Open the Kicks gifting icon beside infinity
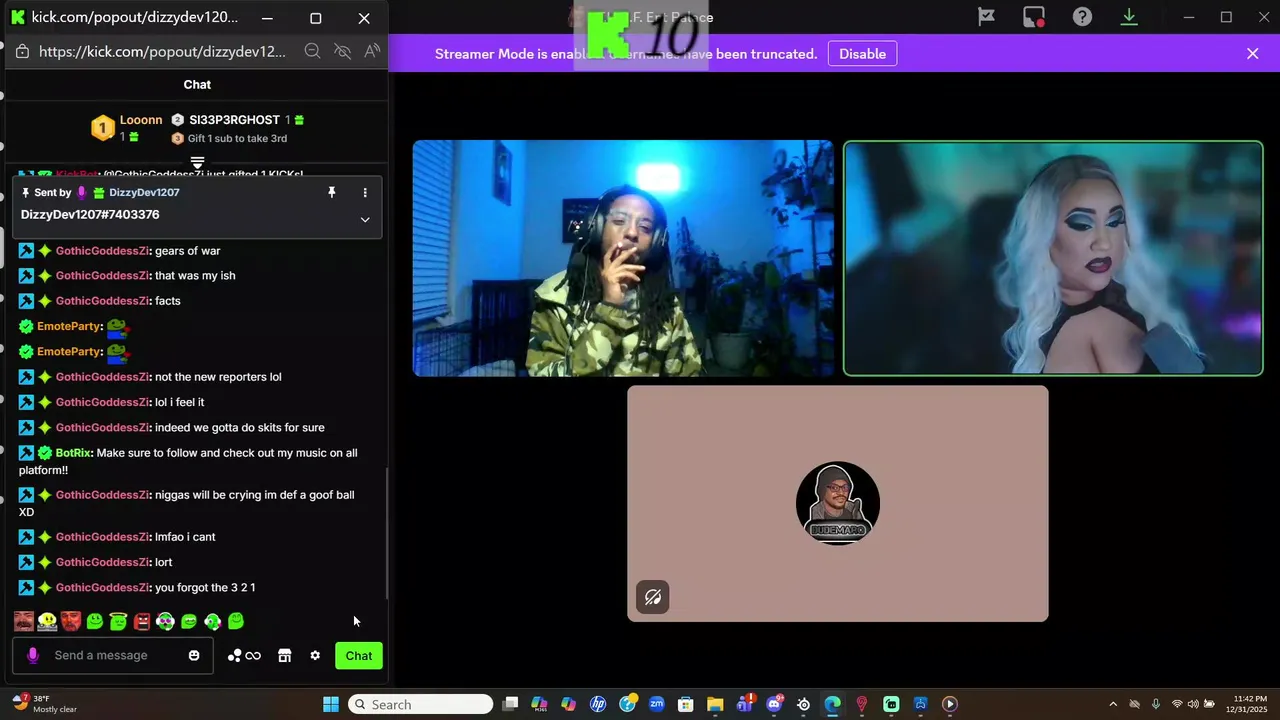The height and width of the screenshot is (720, 1280). point(235,656)
